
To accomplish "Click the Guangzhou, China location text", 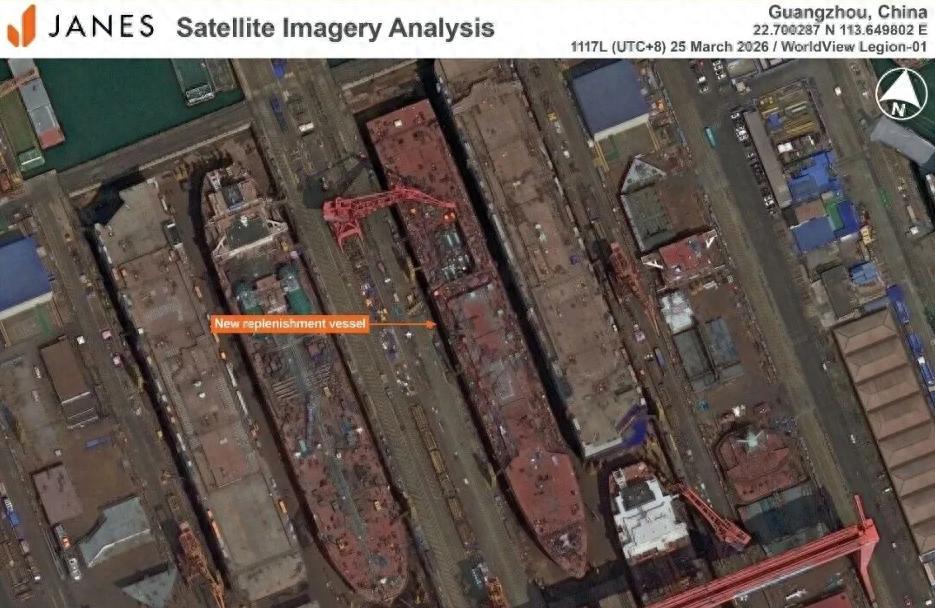I will click(x=847, y=12).
